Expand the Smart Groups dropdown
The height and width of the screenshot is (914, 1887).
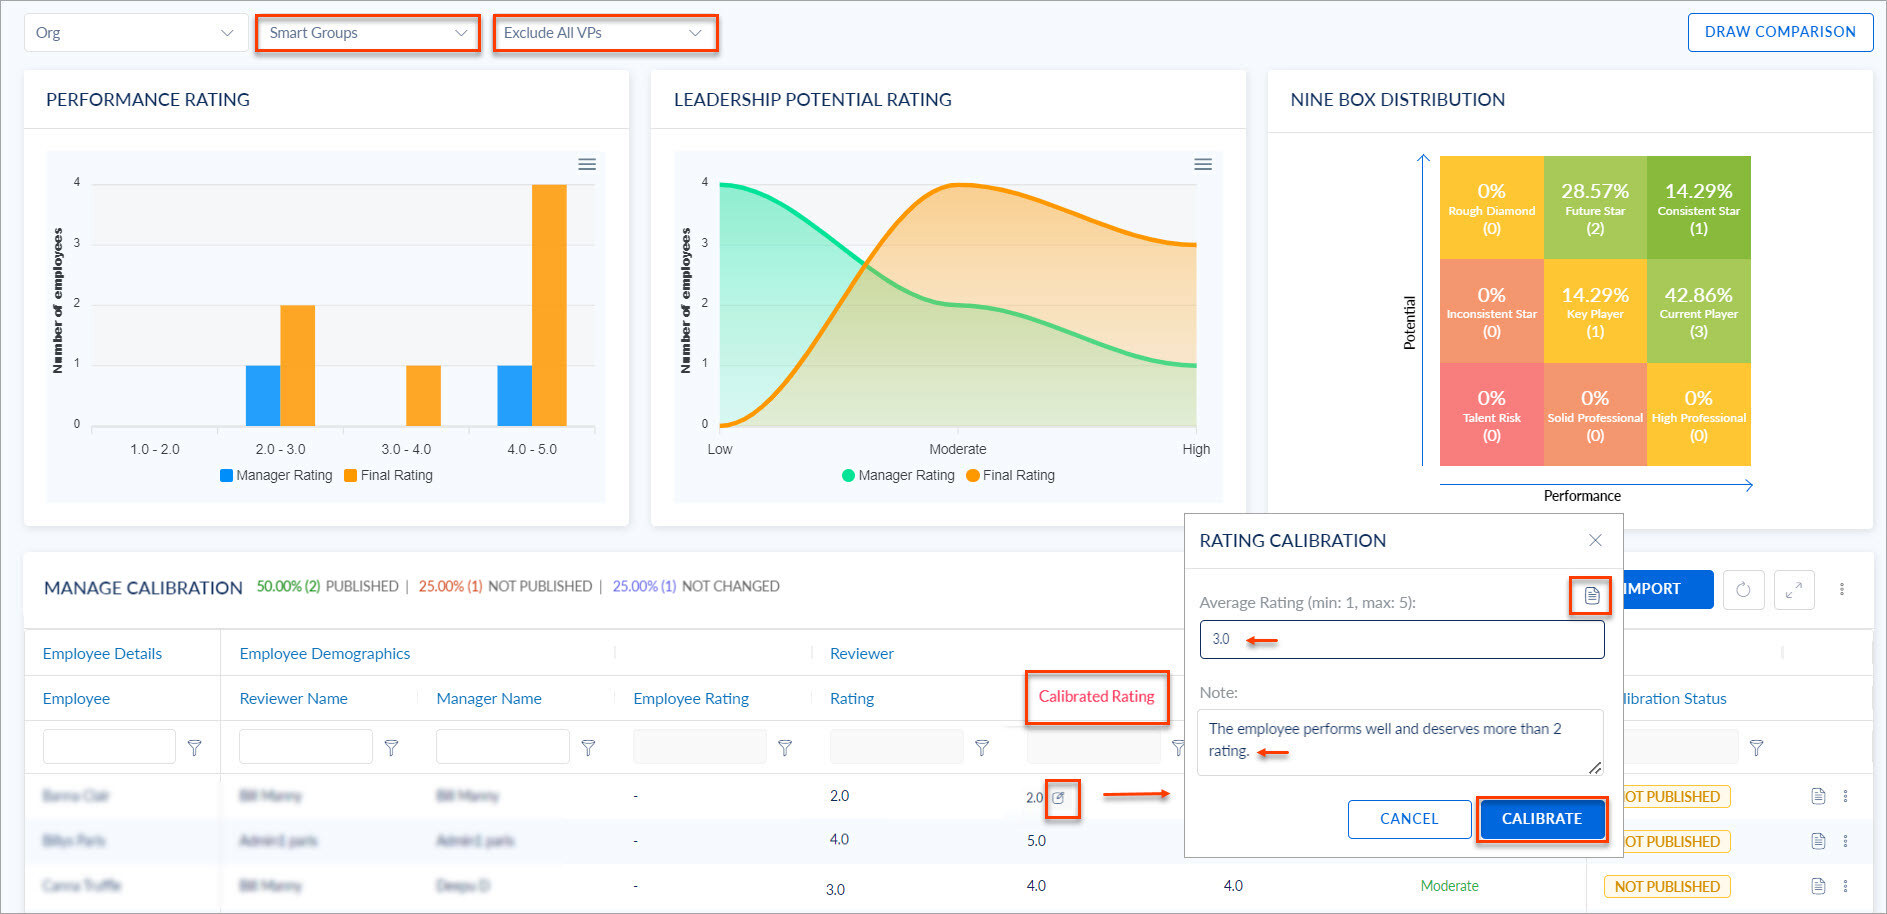point(366,32)
